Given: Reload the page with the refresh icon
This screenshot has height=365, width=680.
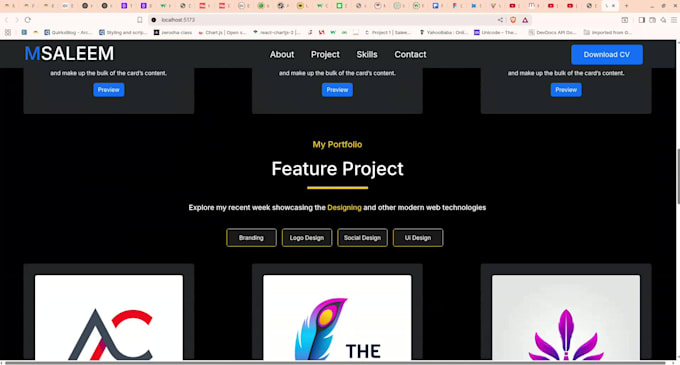Looking at the screenshot, I should (28, 20).
